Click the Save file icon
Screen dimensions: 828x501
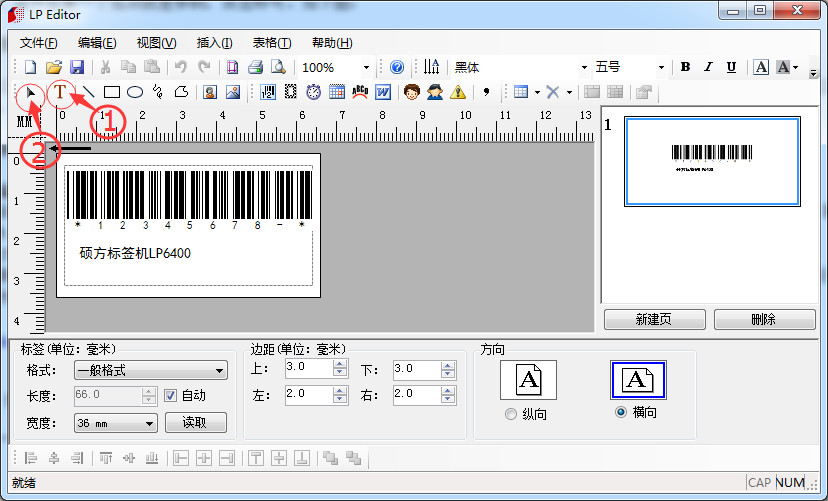76,67
